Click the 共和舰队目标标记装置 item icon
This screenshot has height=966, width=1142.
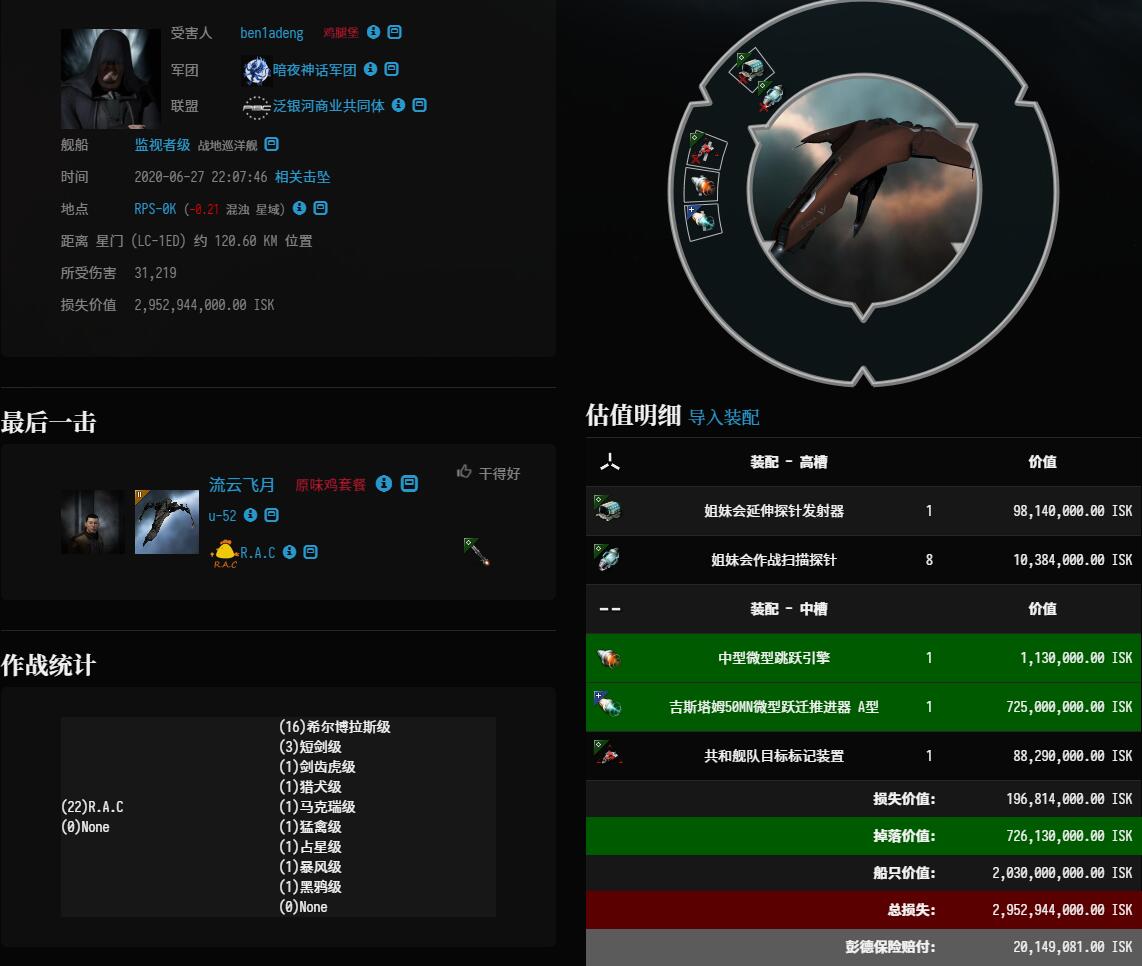pyautogui.click(x=607, y=755)
